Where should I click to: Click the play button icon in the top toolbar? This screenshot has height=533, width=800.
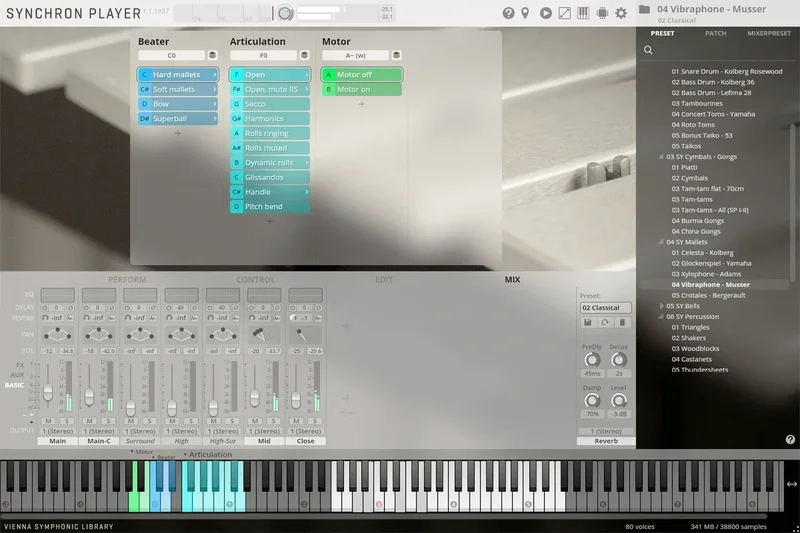tap(545, 13)
